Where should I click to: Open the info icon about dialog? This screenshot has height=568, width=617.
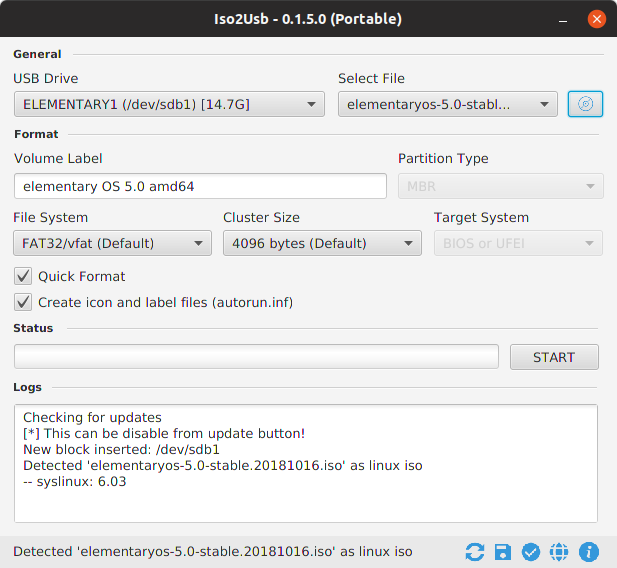(589, 551)
